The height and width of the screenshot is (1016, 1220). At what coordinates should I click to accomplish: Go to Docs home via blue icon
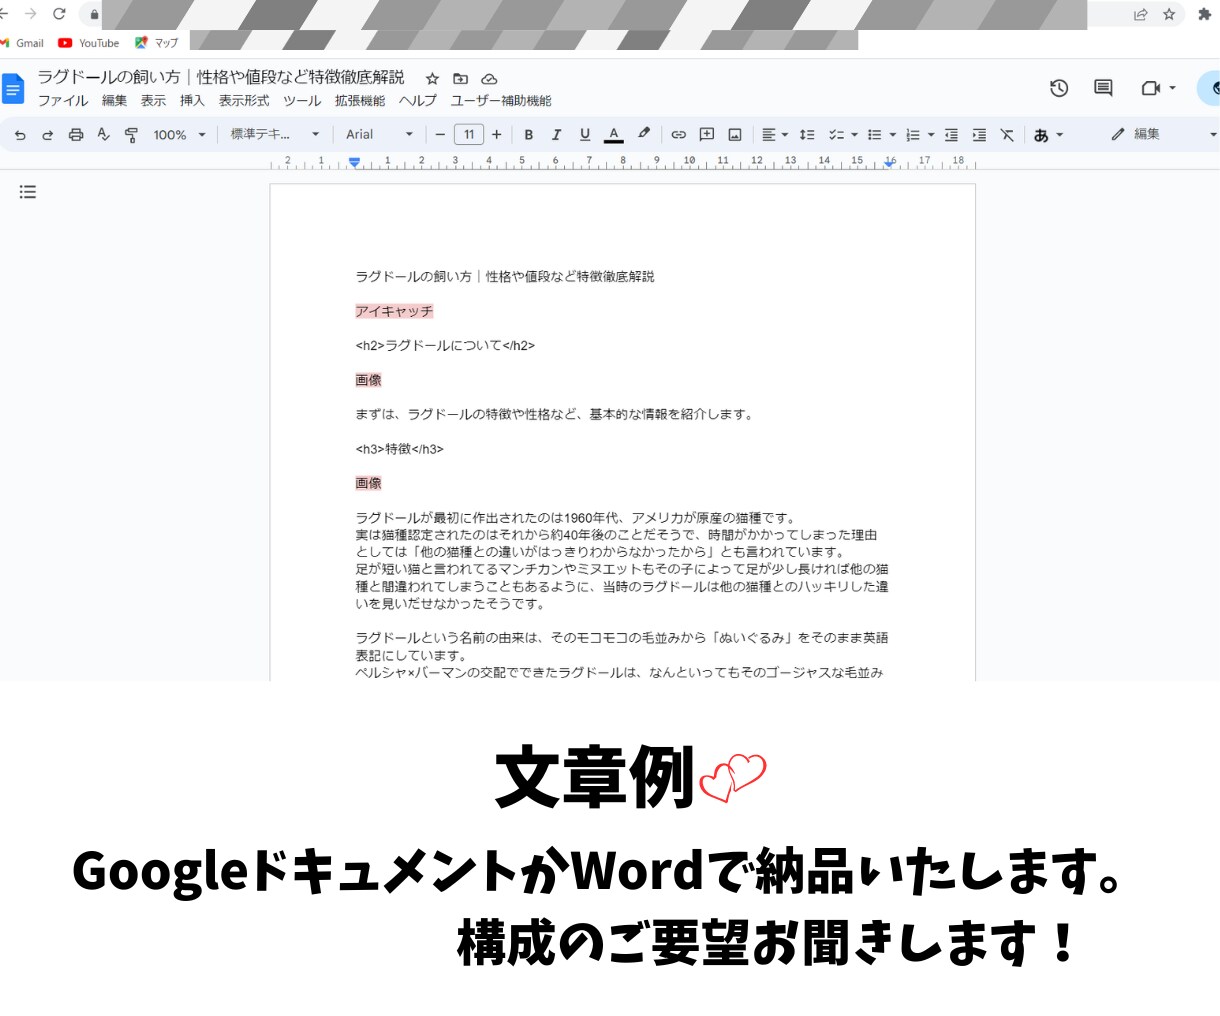(x=13, y=89)
